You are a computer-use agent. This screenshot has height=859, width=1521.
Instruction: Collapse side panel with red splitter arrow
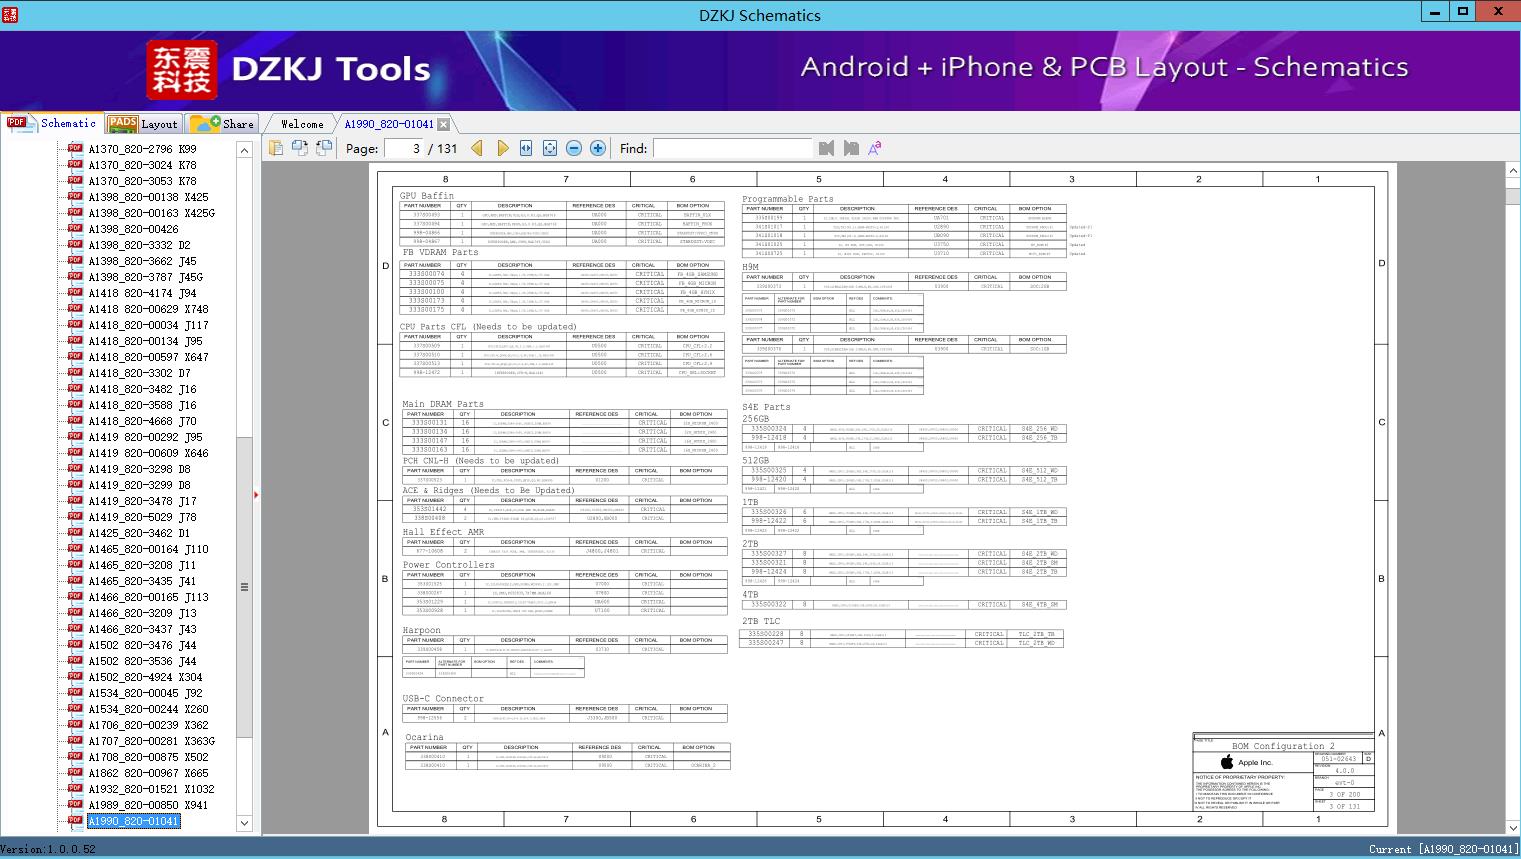pos(257,495)
